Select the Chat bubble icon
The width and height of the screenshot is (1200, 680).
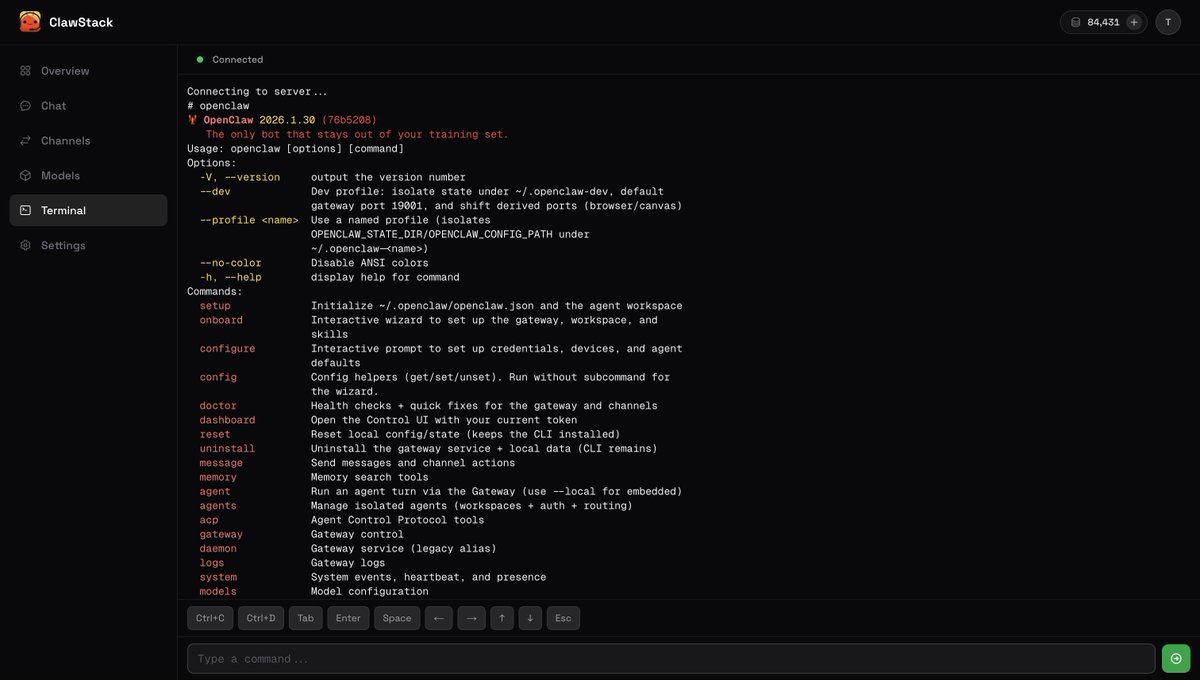tap(25, 106)
